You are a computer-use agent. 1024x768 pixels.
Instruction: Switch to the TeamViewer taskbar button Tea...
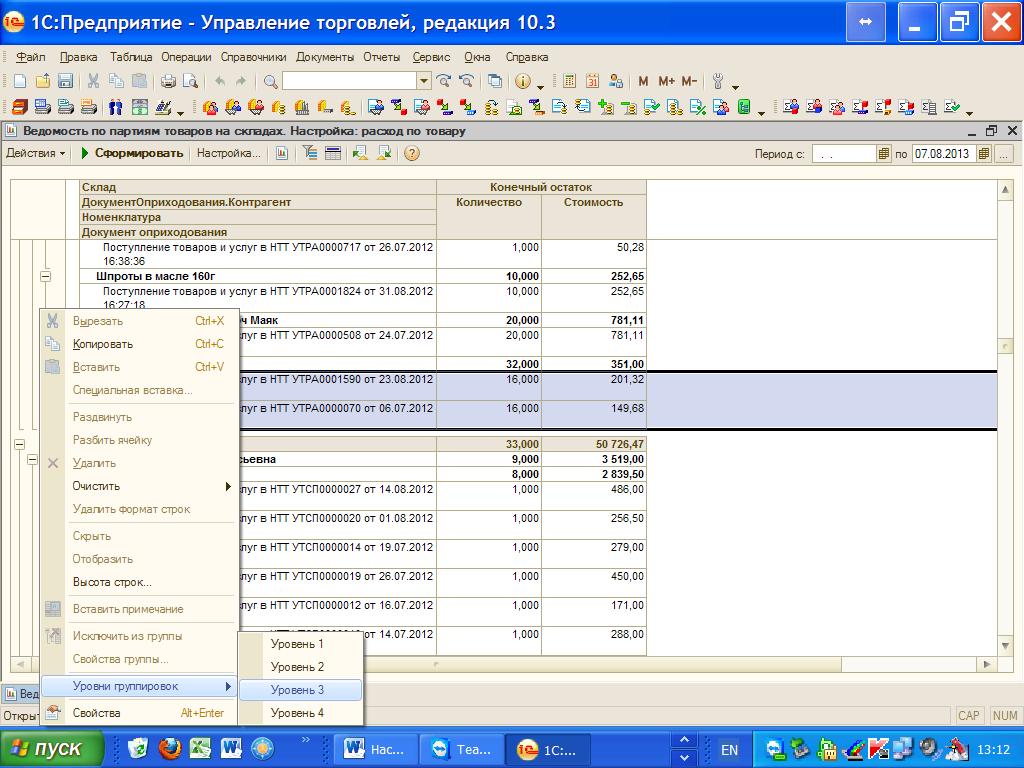(x=462, y=750)
